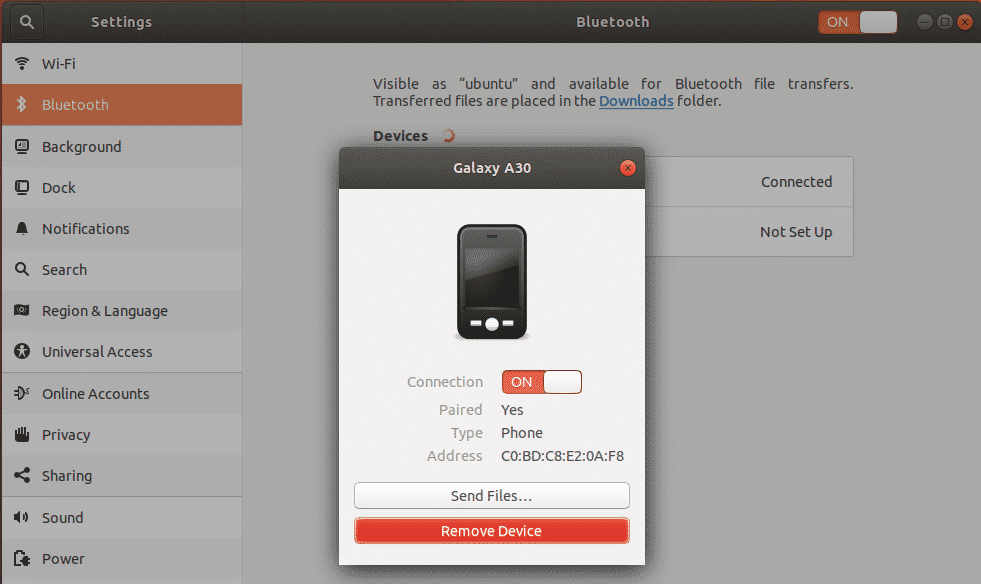Click the Background monitor icon
Viewport: 981px width, 584px height.
(x=22, y=146)
